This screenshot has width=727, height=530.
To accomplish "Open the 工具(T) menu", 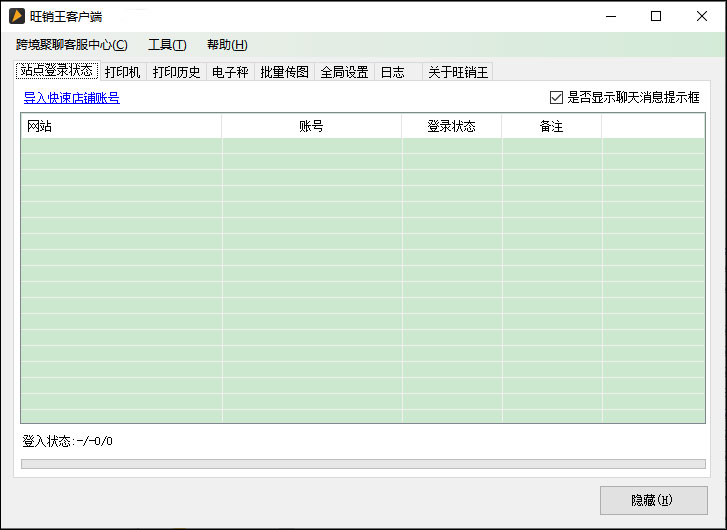I will [167, 45].
